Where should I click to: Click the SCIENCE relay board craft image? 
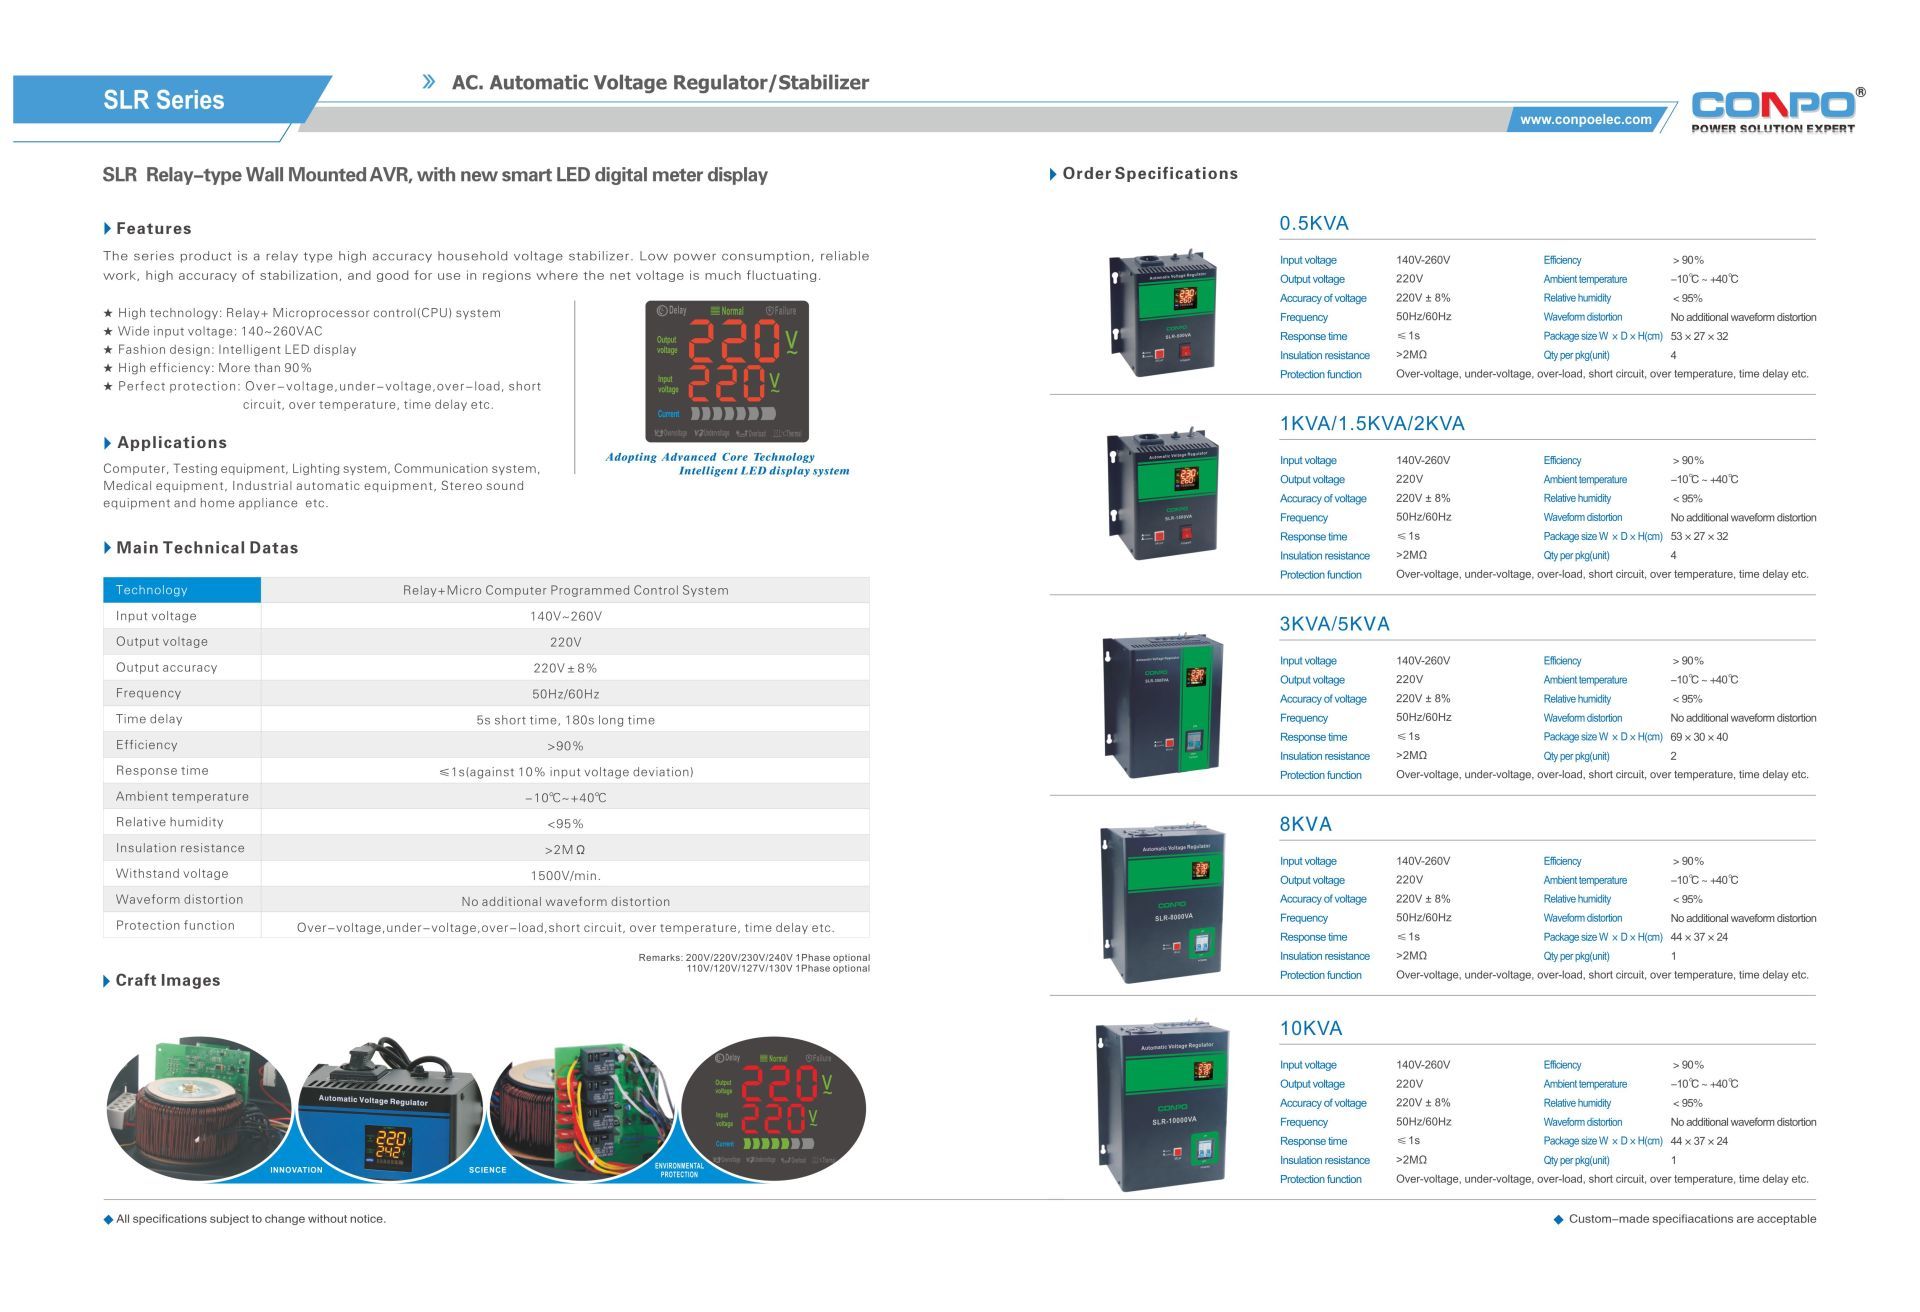[x=582, y=1108]
